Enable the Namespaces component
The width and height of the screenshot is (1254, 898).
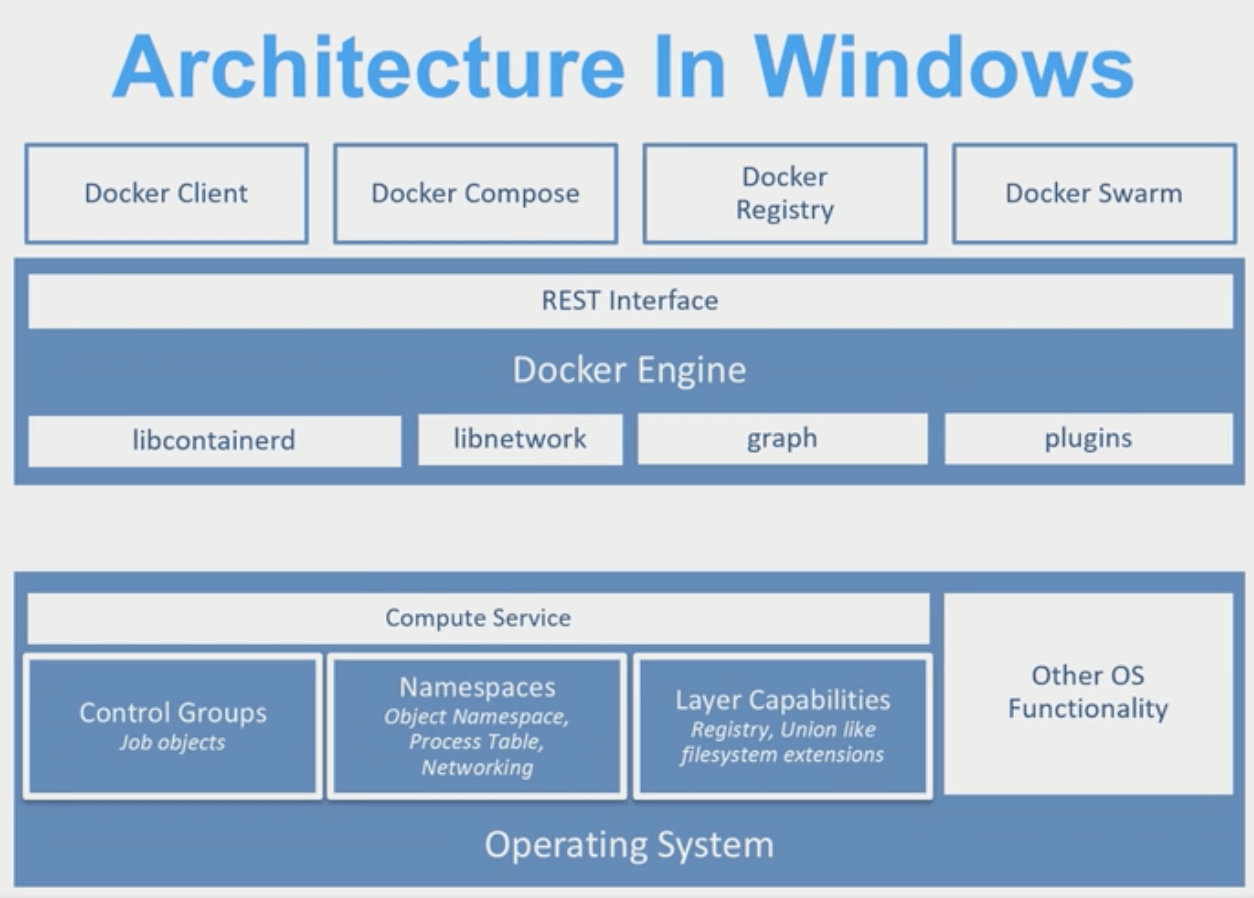click(477, 725)
